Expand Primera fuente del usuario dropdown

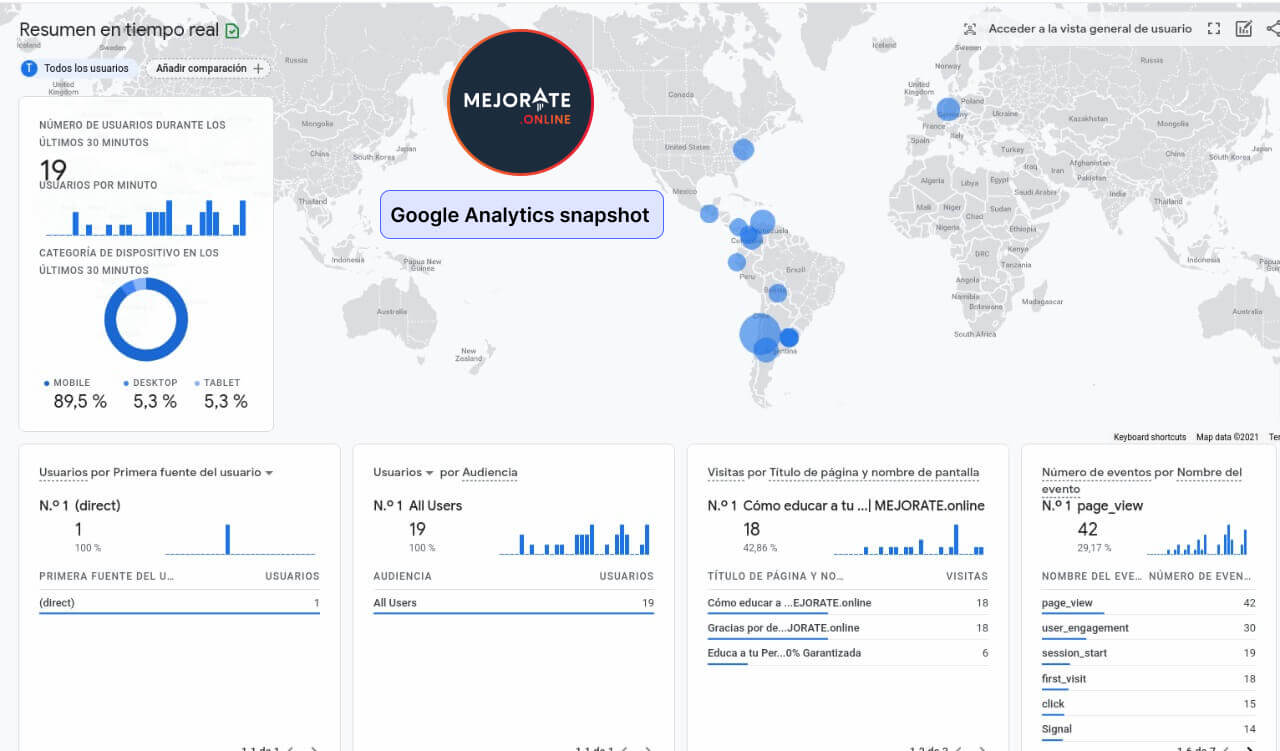click(x=269, y=473)
